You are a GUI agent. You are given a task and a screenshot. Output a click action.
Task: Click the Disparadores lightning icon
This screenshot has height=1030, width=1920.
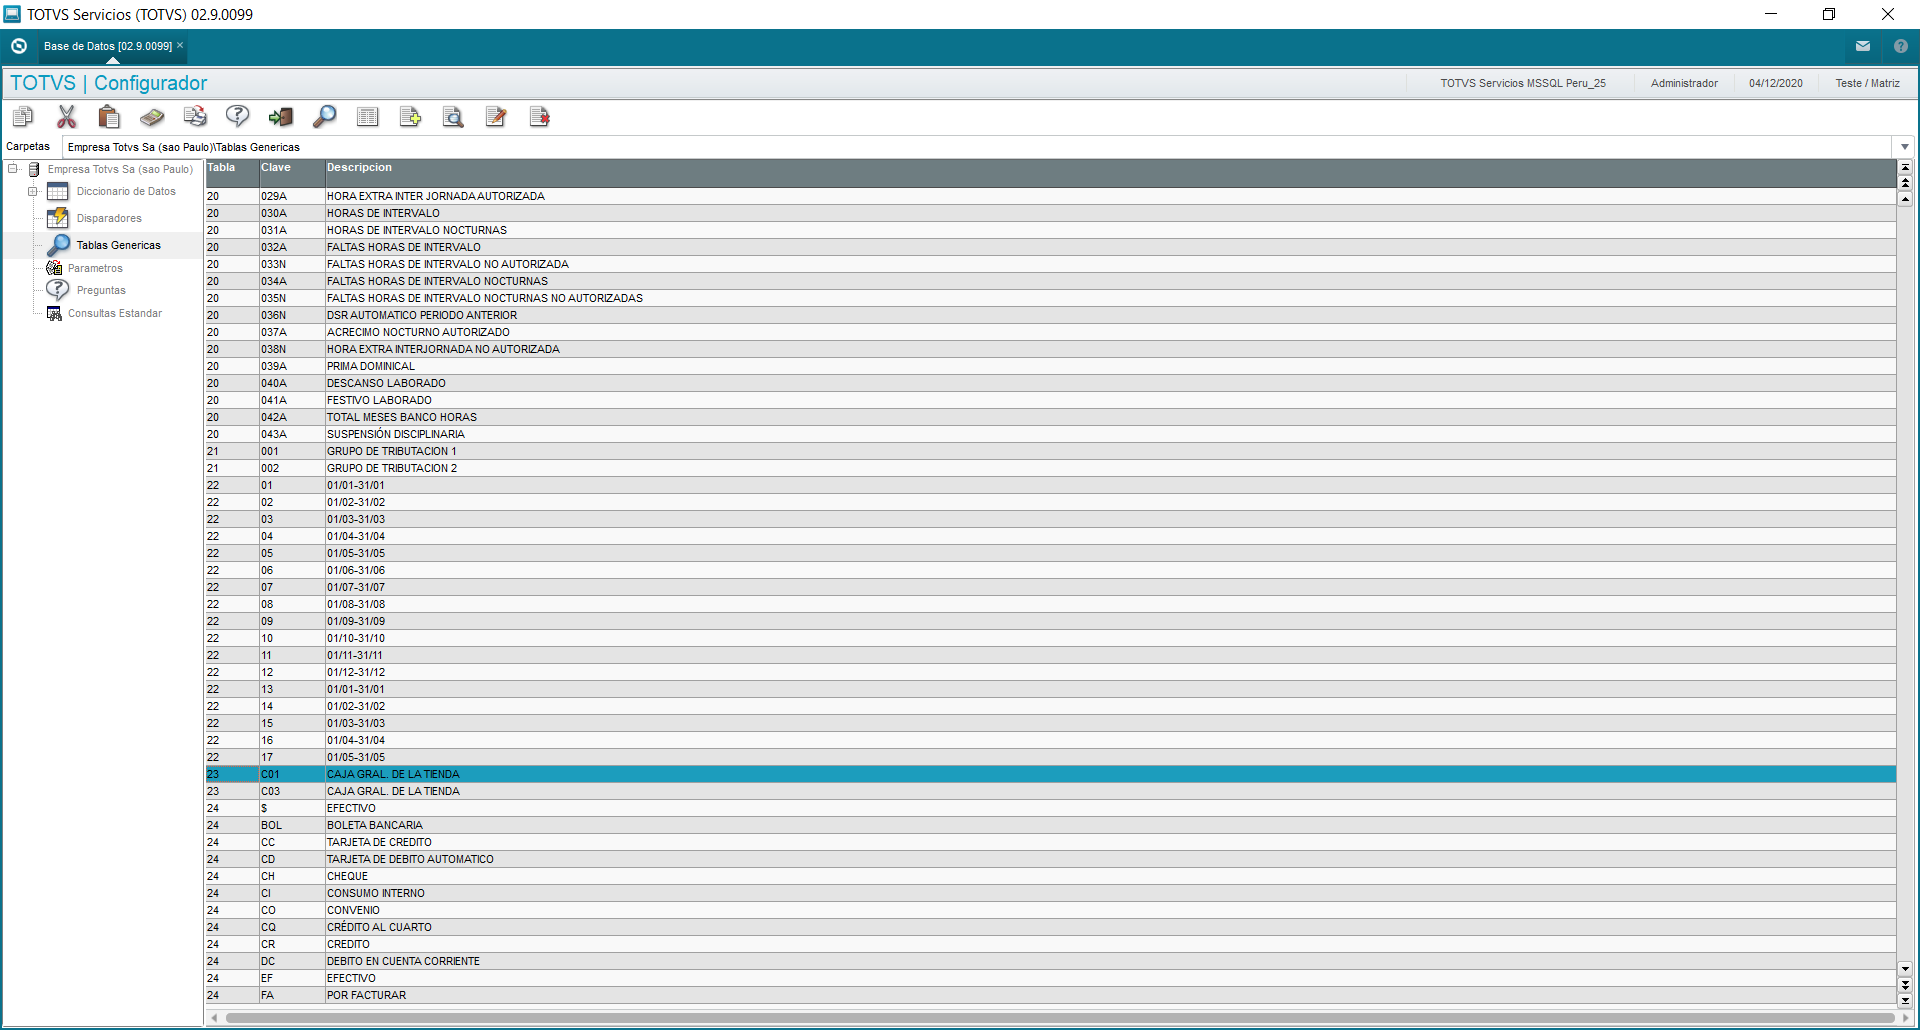(x=58, y=218)
